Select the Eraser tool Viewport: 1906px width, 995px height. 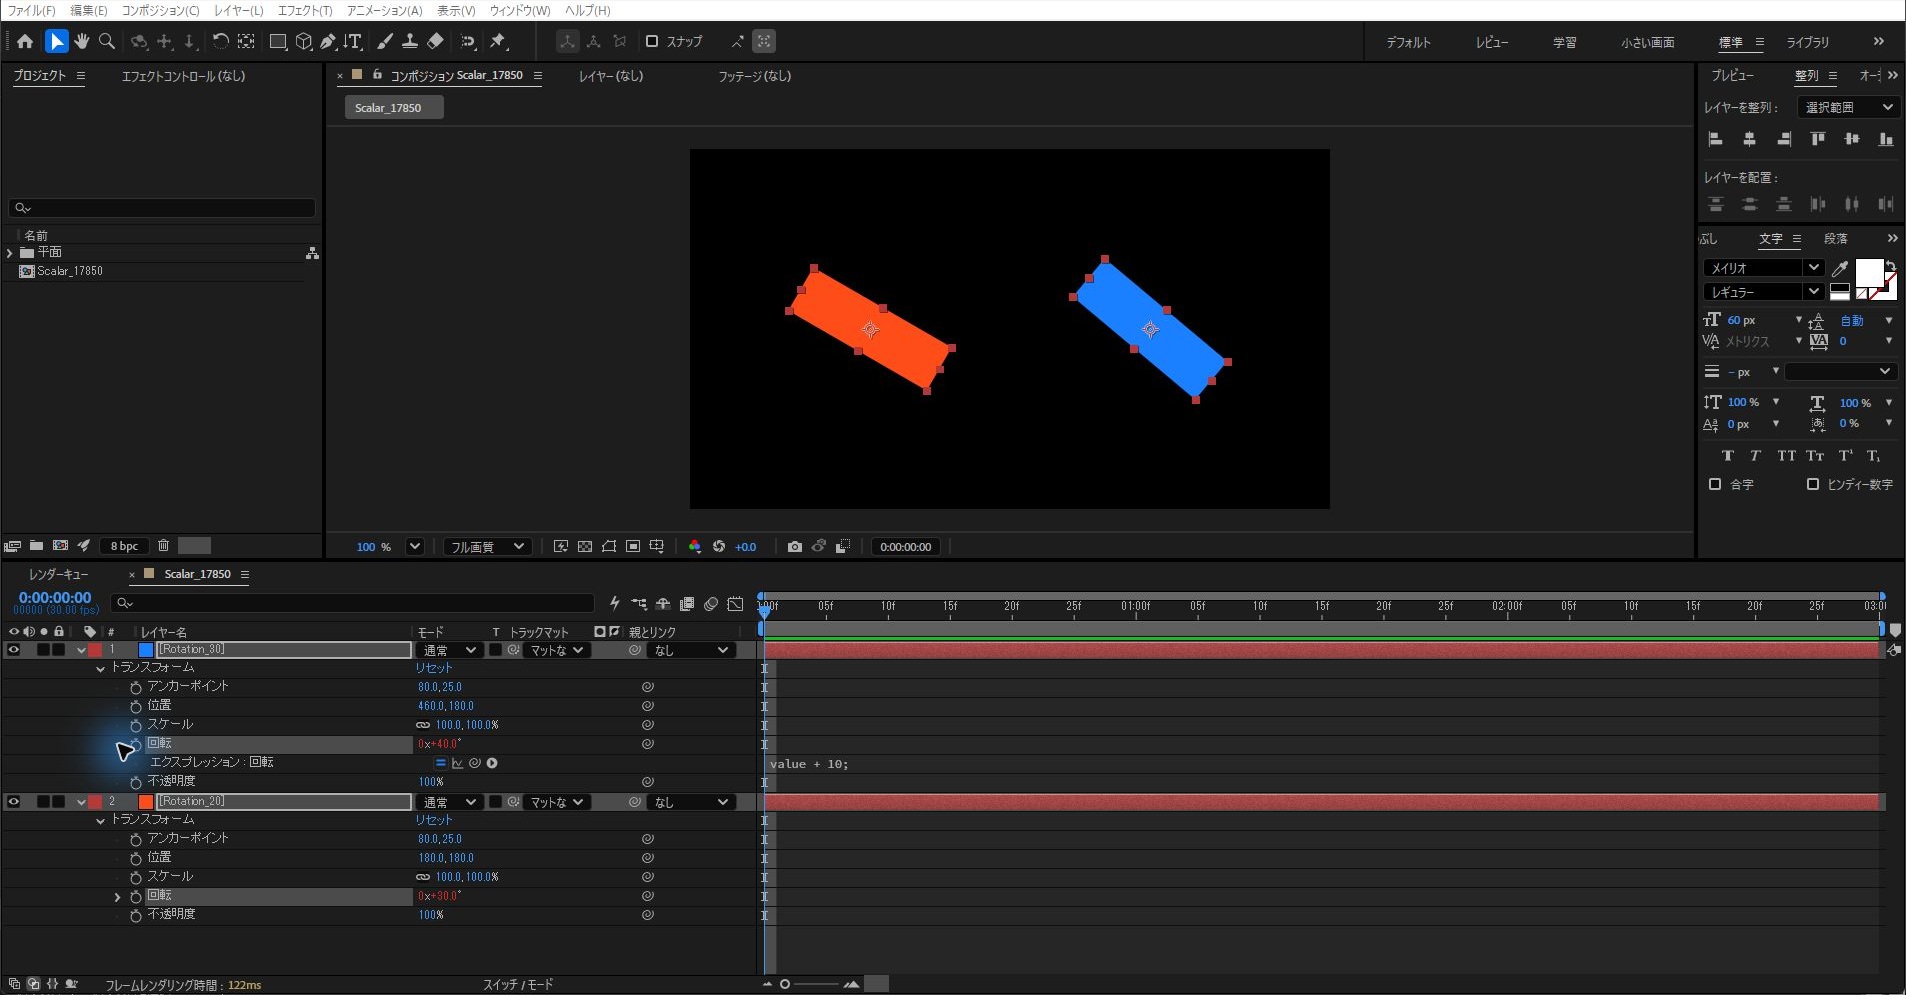tap(435, 42)
